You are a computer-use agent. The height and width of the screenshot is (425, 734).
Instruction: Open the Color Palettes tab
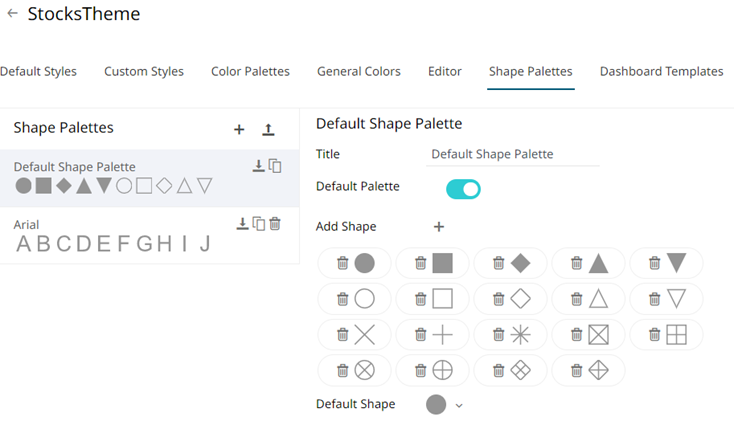[250, 71]
